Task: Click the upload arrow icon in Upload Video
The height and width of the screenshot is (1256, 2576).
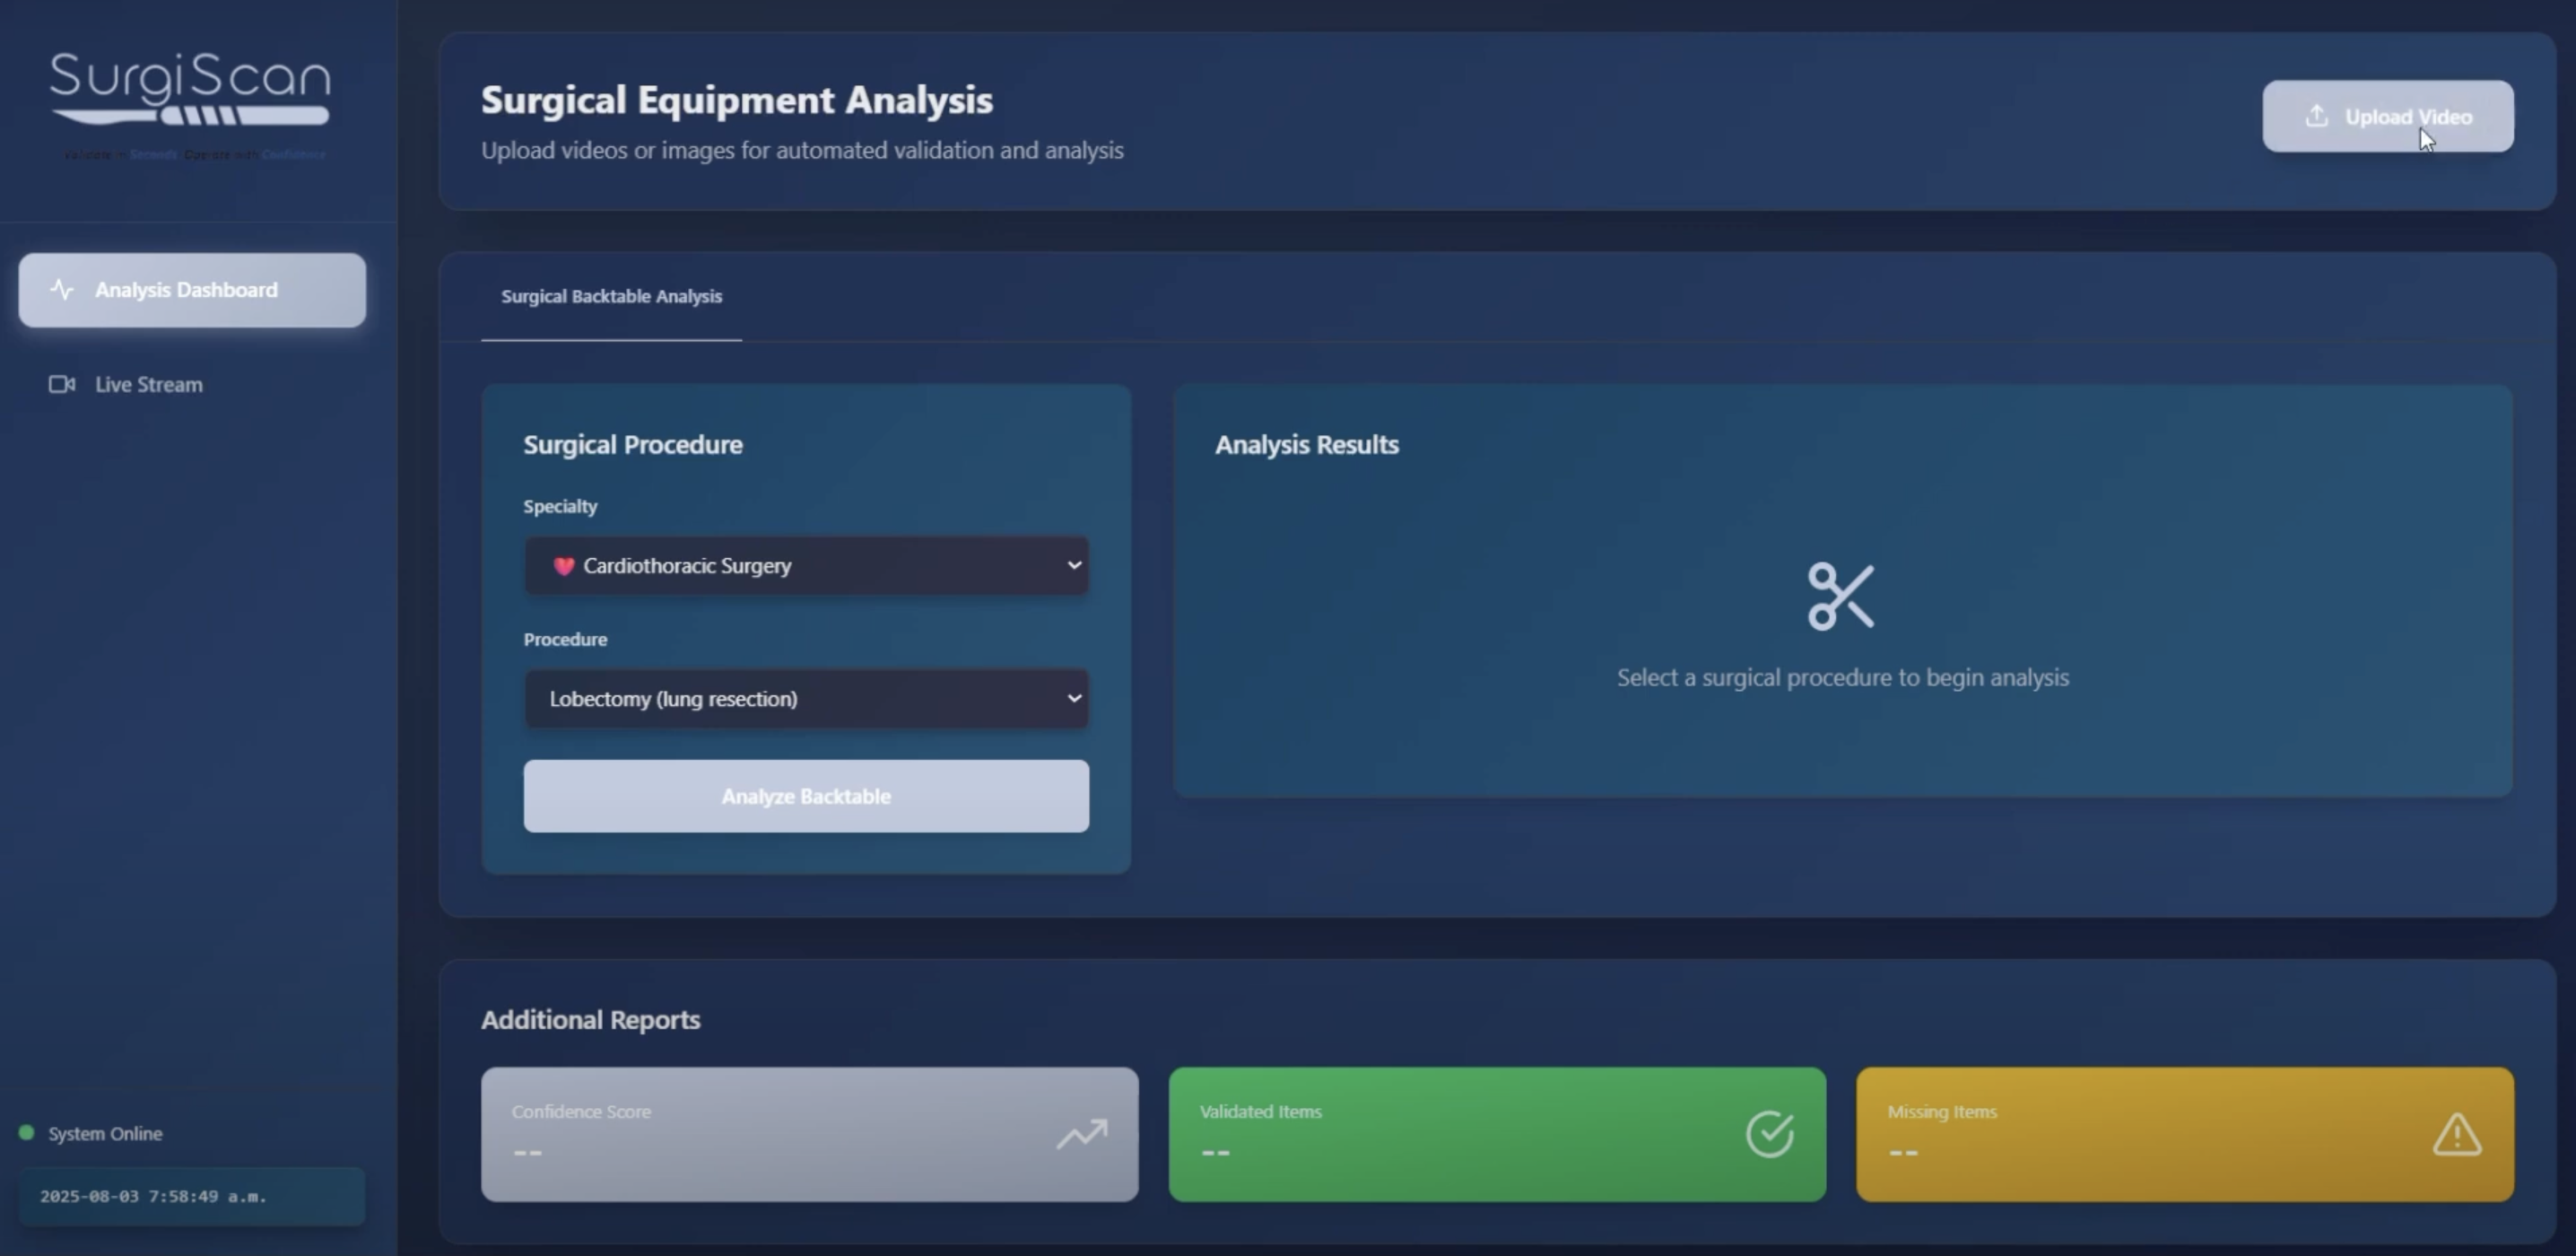Action: [x=2316, y=116]
